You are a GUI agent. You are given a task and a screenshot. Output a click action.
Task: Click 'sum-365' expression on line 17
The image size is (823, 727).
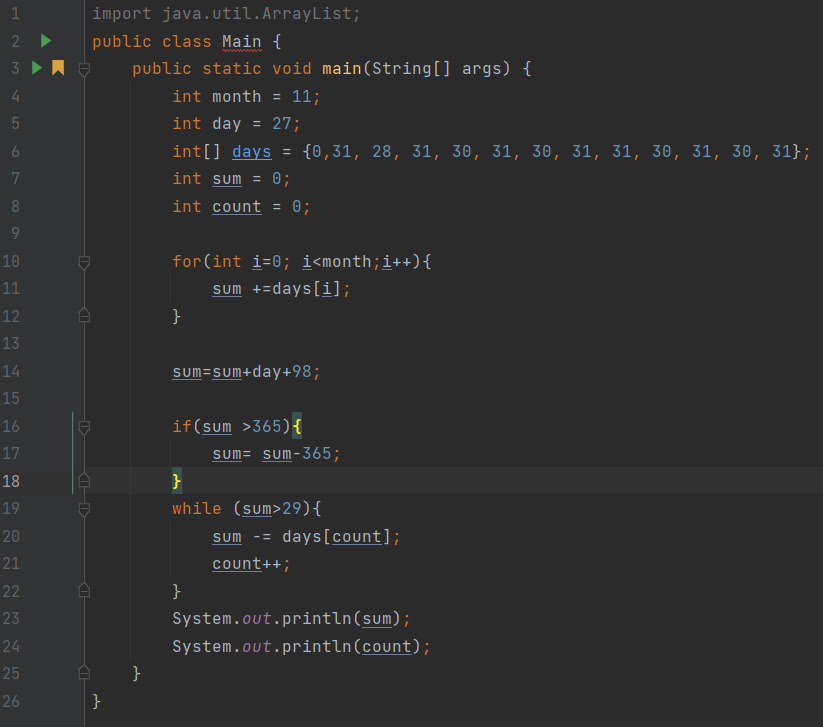pyautogui.click(x=297, y=454)
